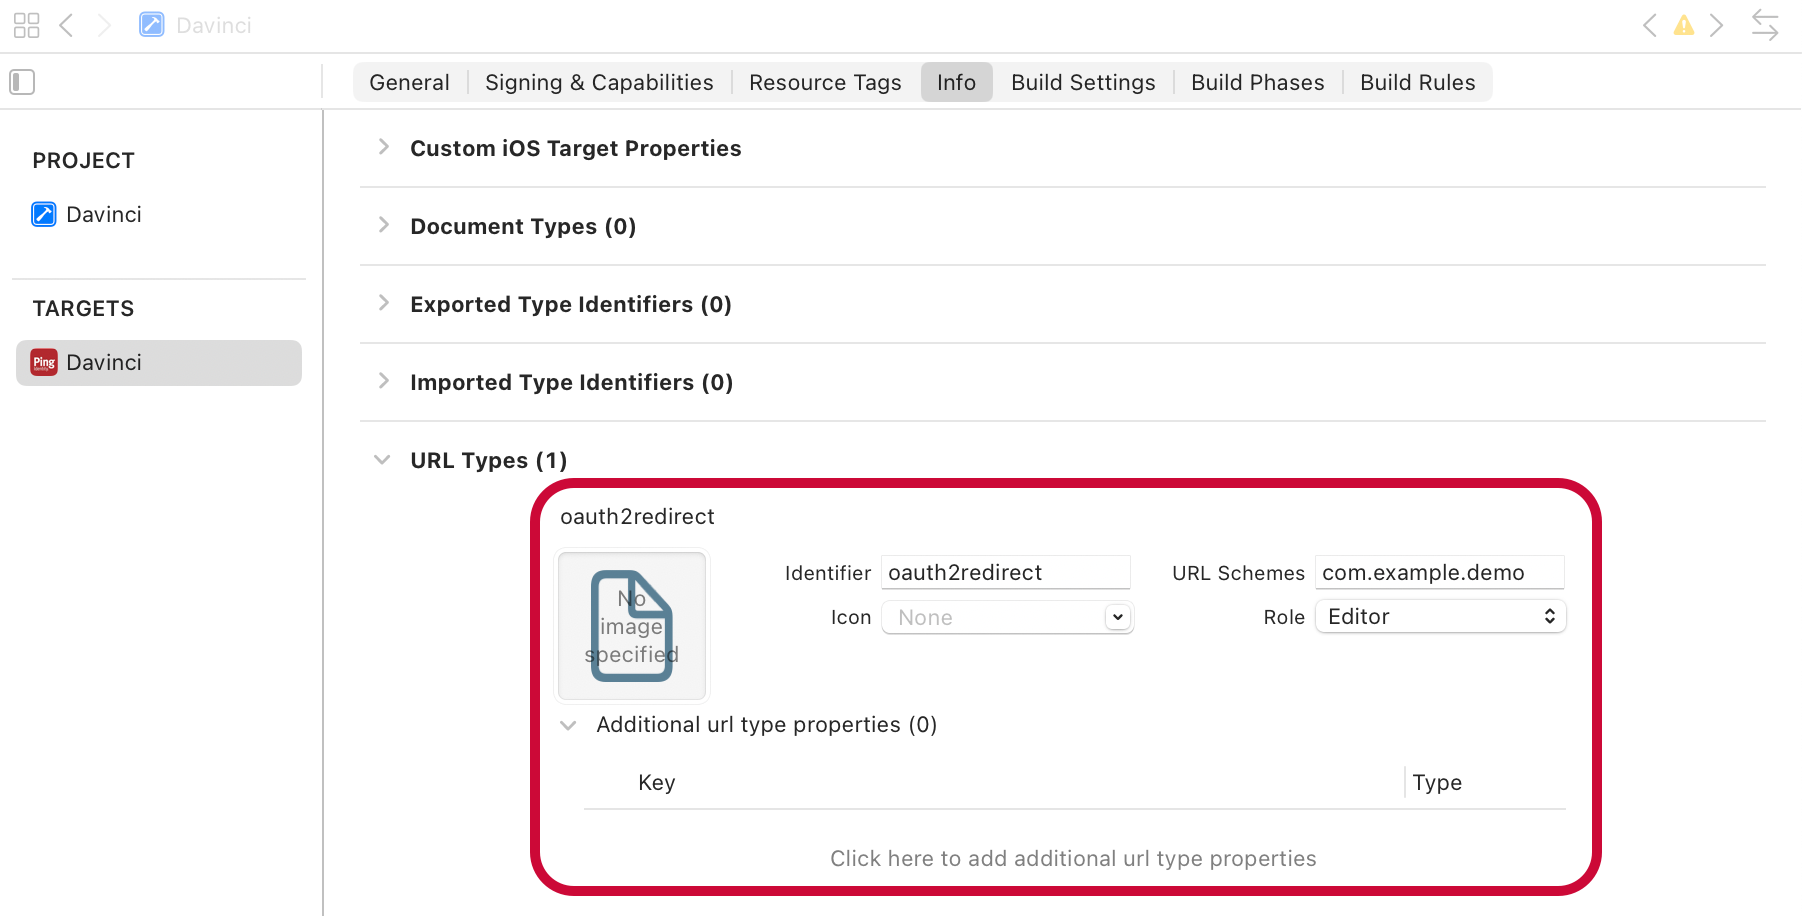Viewport: 1802px width, 916px height.
Task: Open the code review comparison view
Action: click(1765, 25)
